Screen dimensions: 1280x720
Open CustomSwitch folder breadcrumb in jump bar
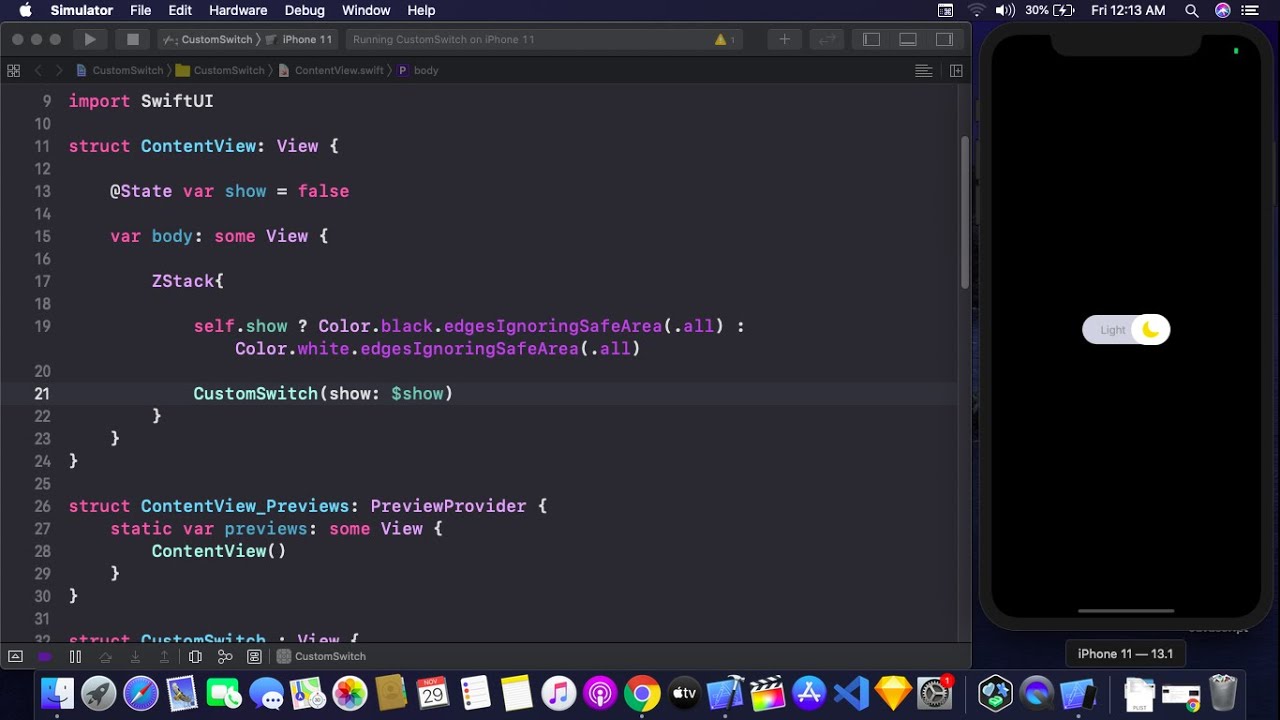click(x=220, y=70)
